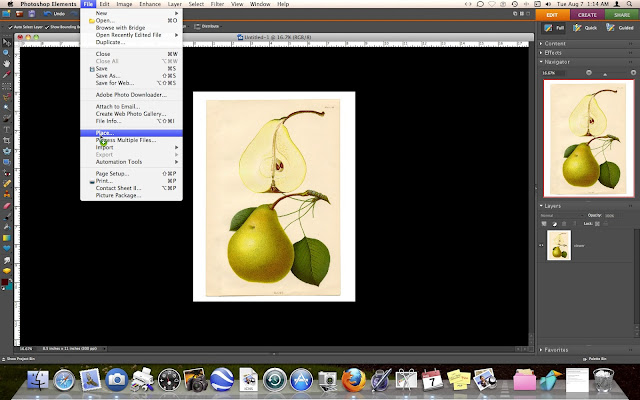Select the Hand tool
This screenshot has height=400, width=640.
(x=7, y=64)
